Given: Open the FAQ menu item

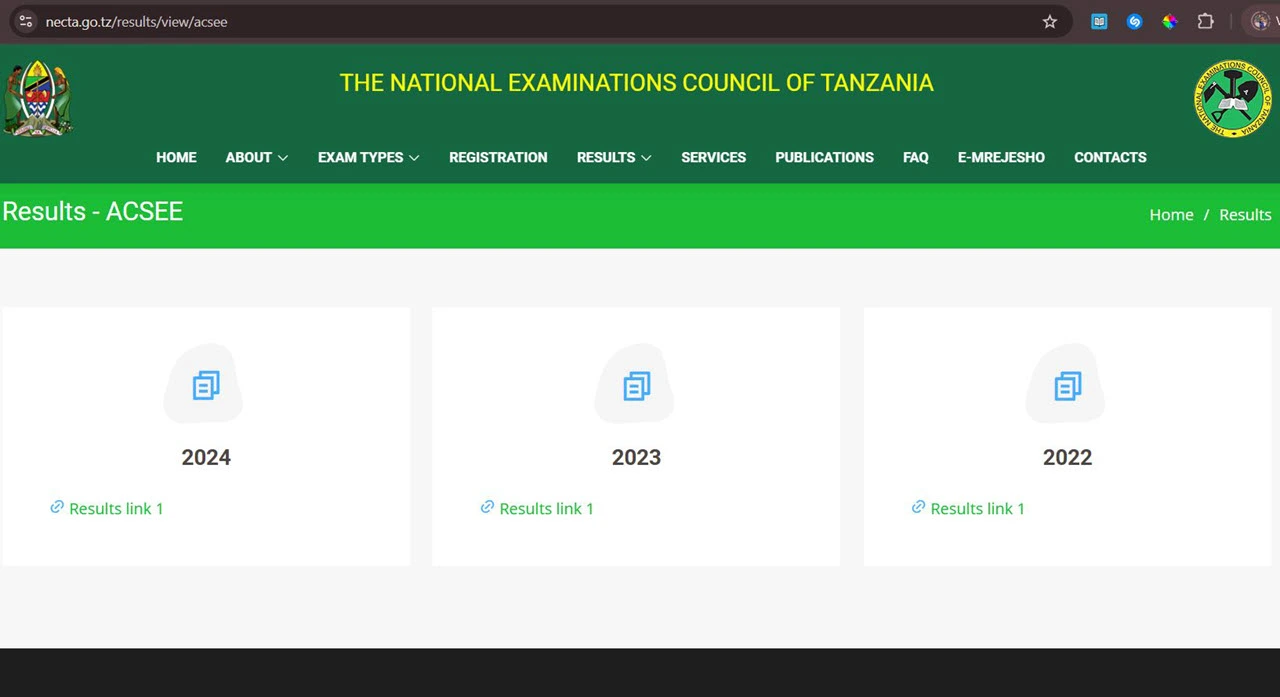Looking at the screenshot, I should pyautogui.click(x=915, y=157).
